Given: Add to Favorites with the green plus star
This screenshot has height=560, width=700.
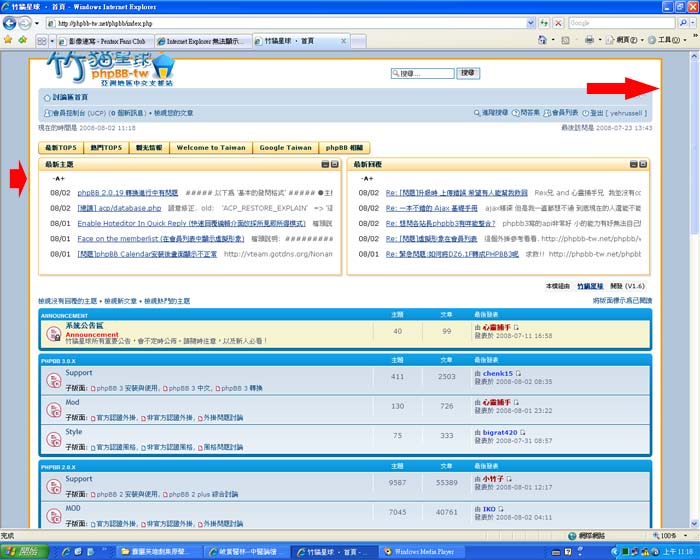Looking at the screenshot, I should (23, 40).
